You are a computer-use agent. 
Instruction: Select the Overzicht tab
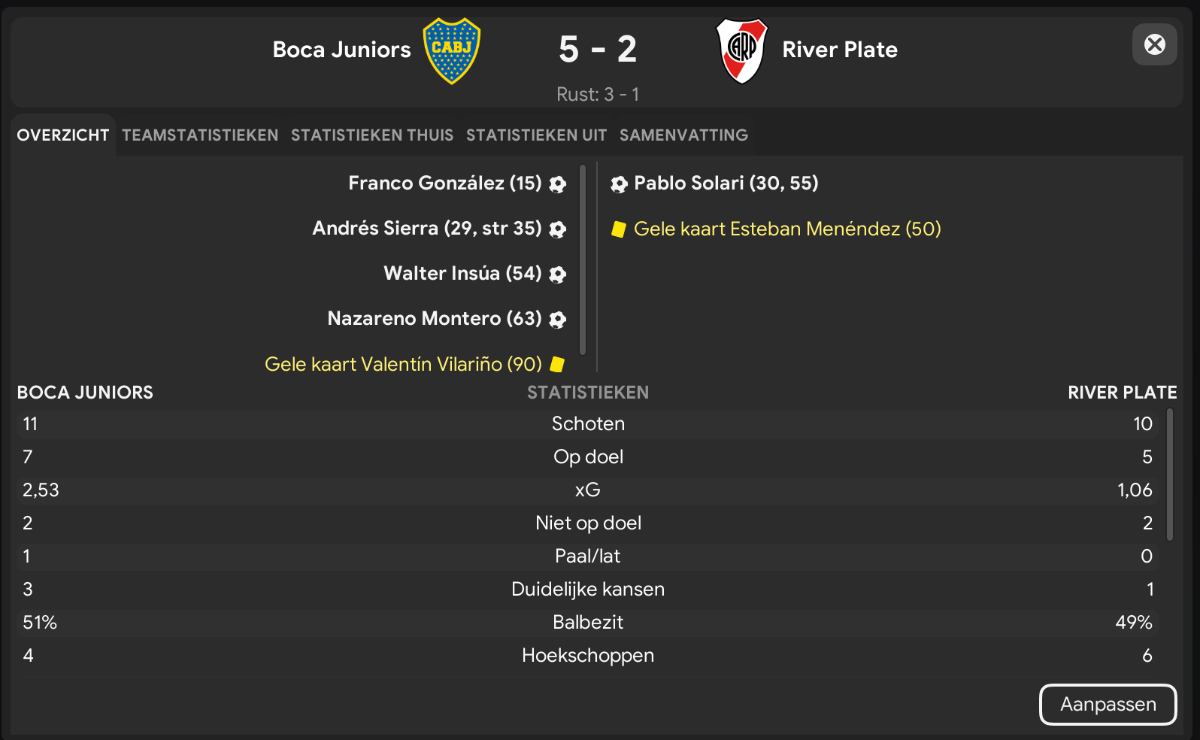coord(63,135)
